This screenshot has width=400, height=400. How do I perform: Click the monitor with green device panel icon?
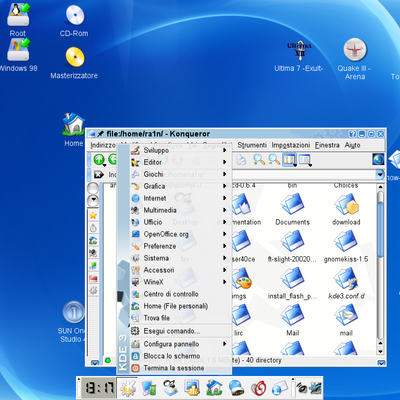click(149, 388)
